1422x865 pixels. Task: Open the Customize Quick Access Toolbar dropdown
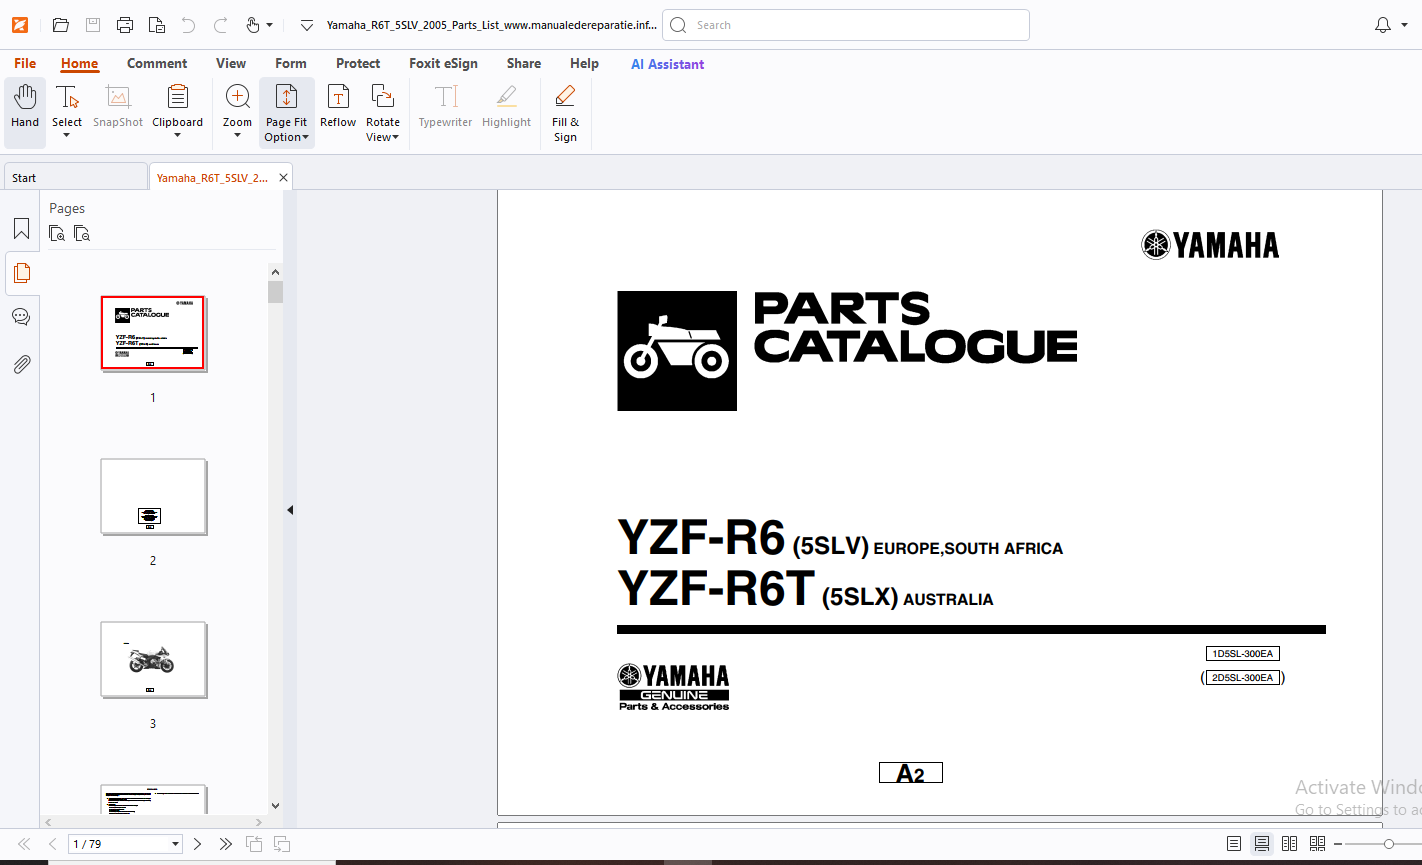[307, 25]
